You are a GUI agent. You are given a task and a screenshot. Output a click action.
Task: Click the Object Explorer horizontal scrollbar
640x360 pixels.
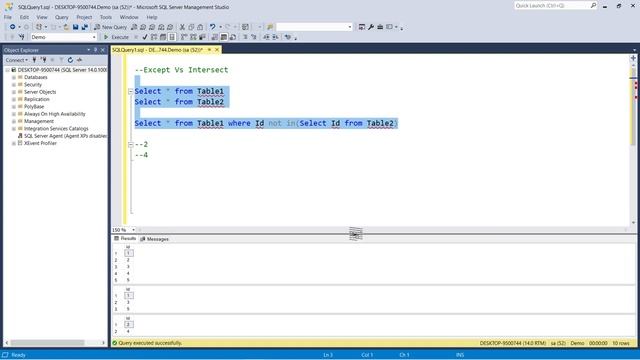[55, 343]
